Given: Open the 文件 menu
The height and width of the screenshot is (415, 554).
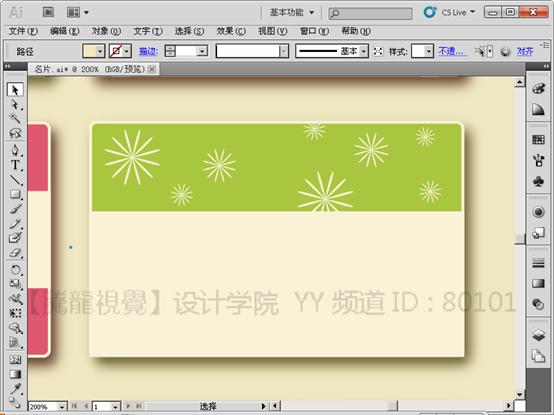Looking at the screenshot, I should coord(23,31).
